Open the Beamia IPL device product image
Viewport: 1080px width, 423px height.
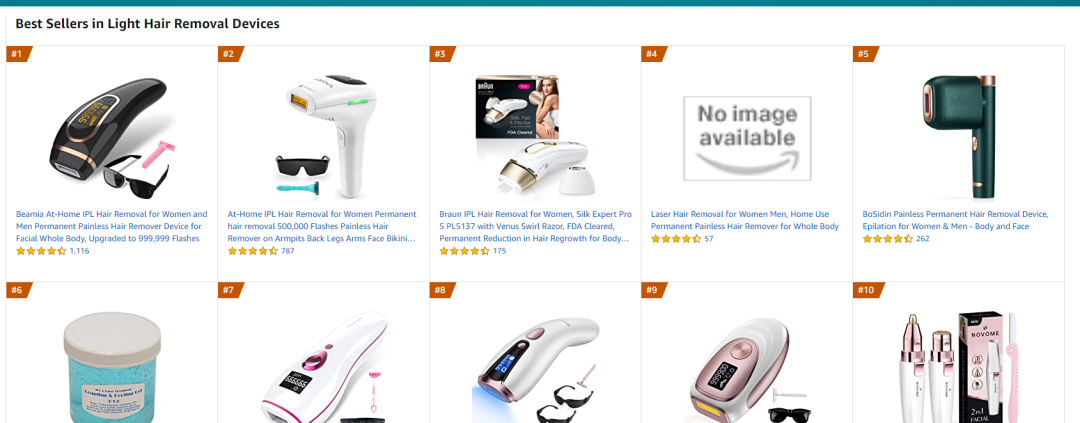point(112,138)
